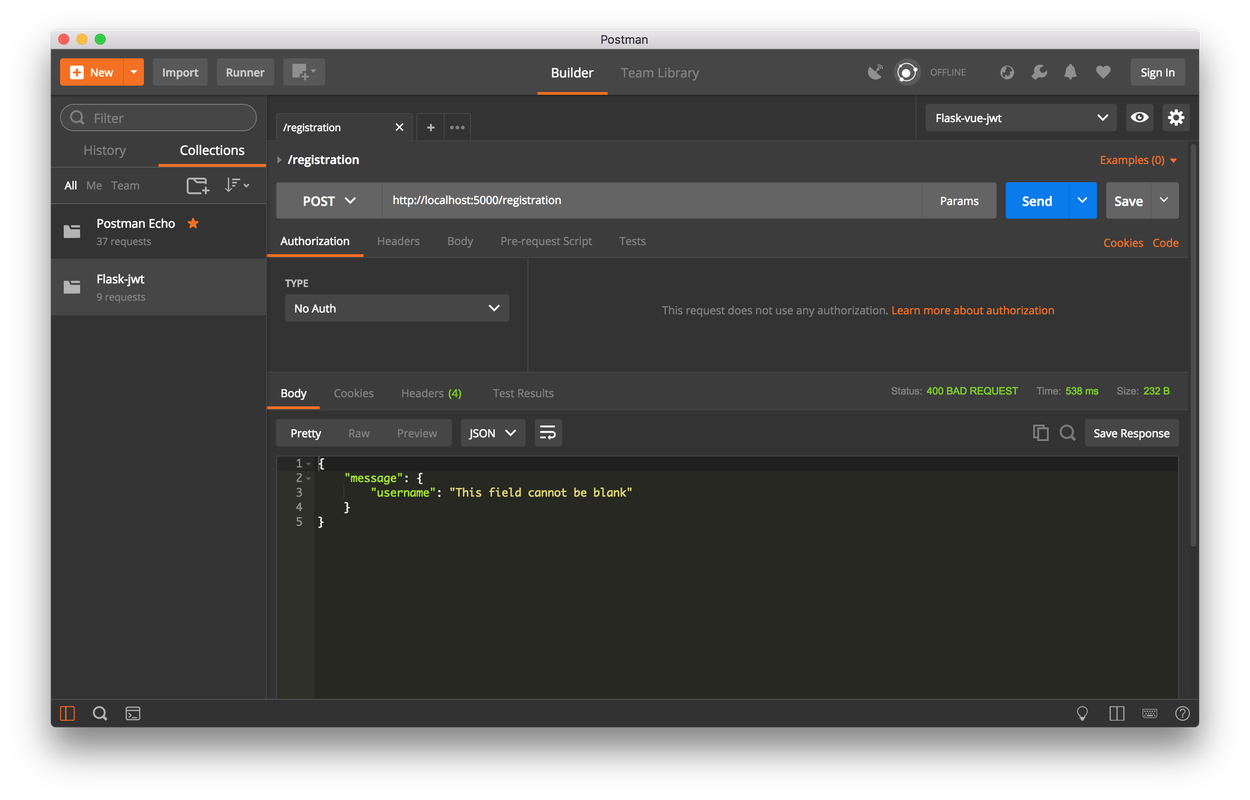Create new collection folder icon
The height and width of the screenshot is (800, 1250).
tap(198, 185)
